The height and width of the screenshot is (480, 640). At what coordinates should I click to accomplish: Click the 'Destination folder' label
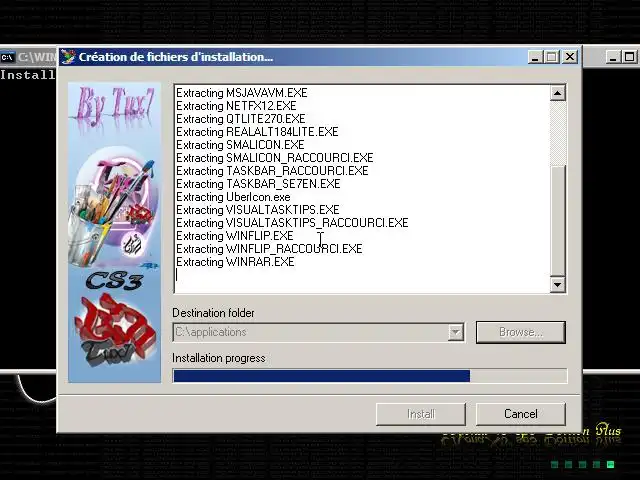[213, 313]
